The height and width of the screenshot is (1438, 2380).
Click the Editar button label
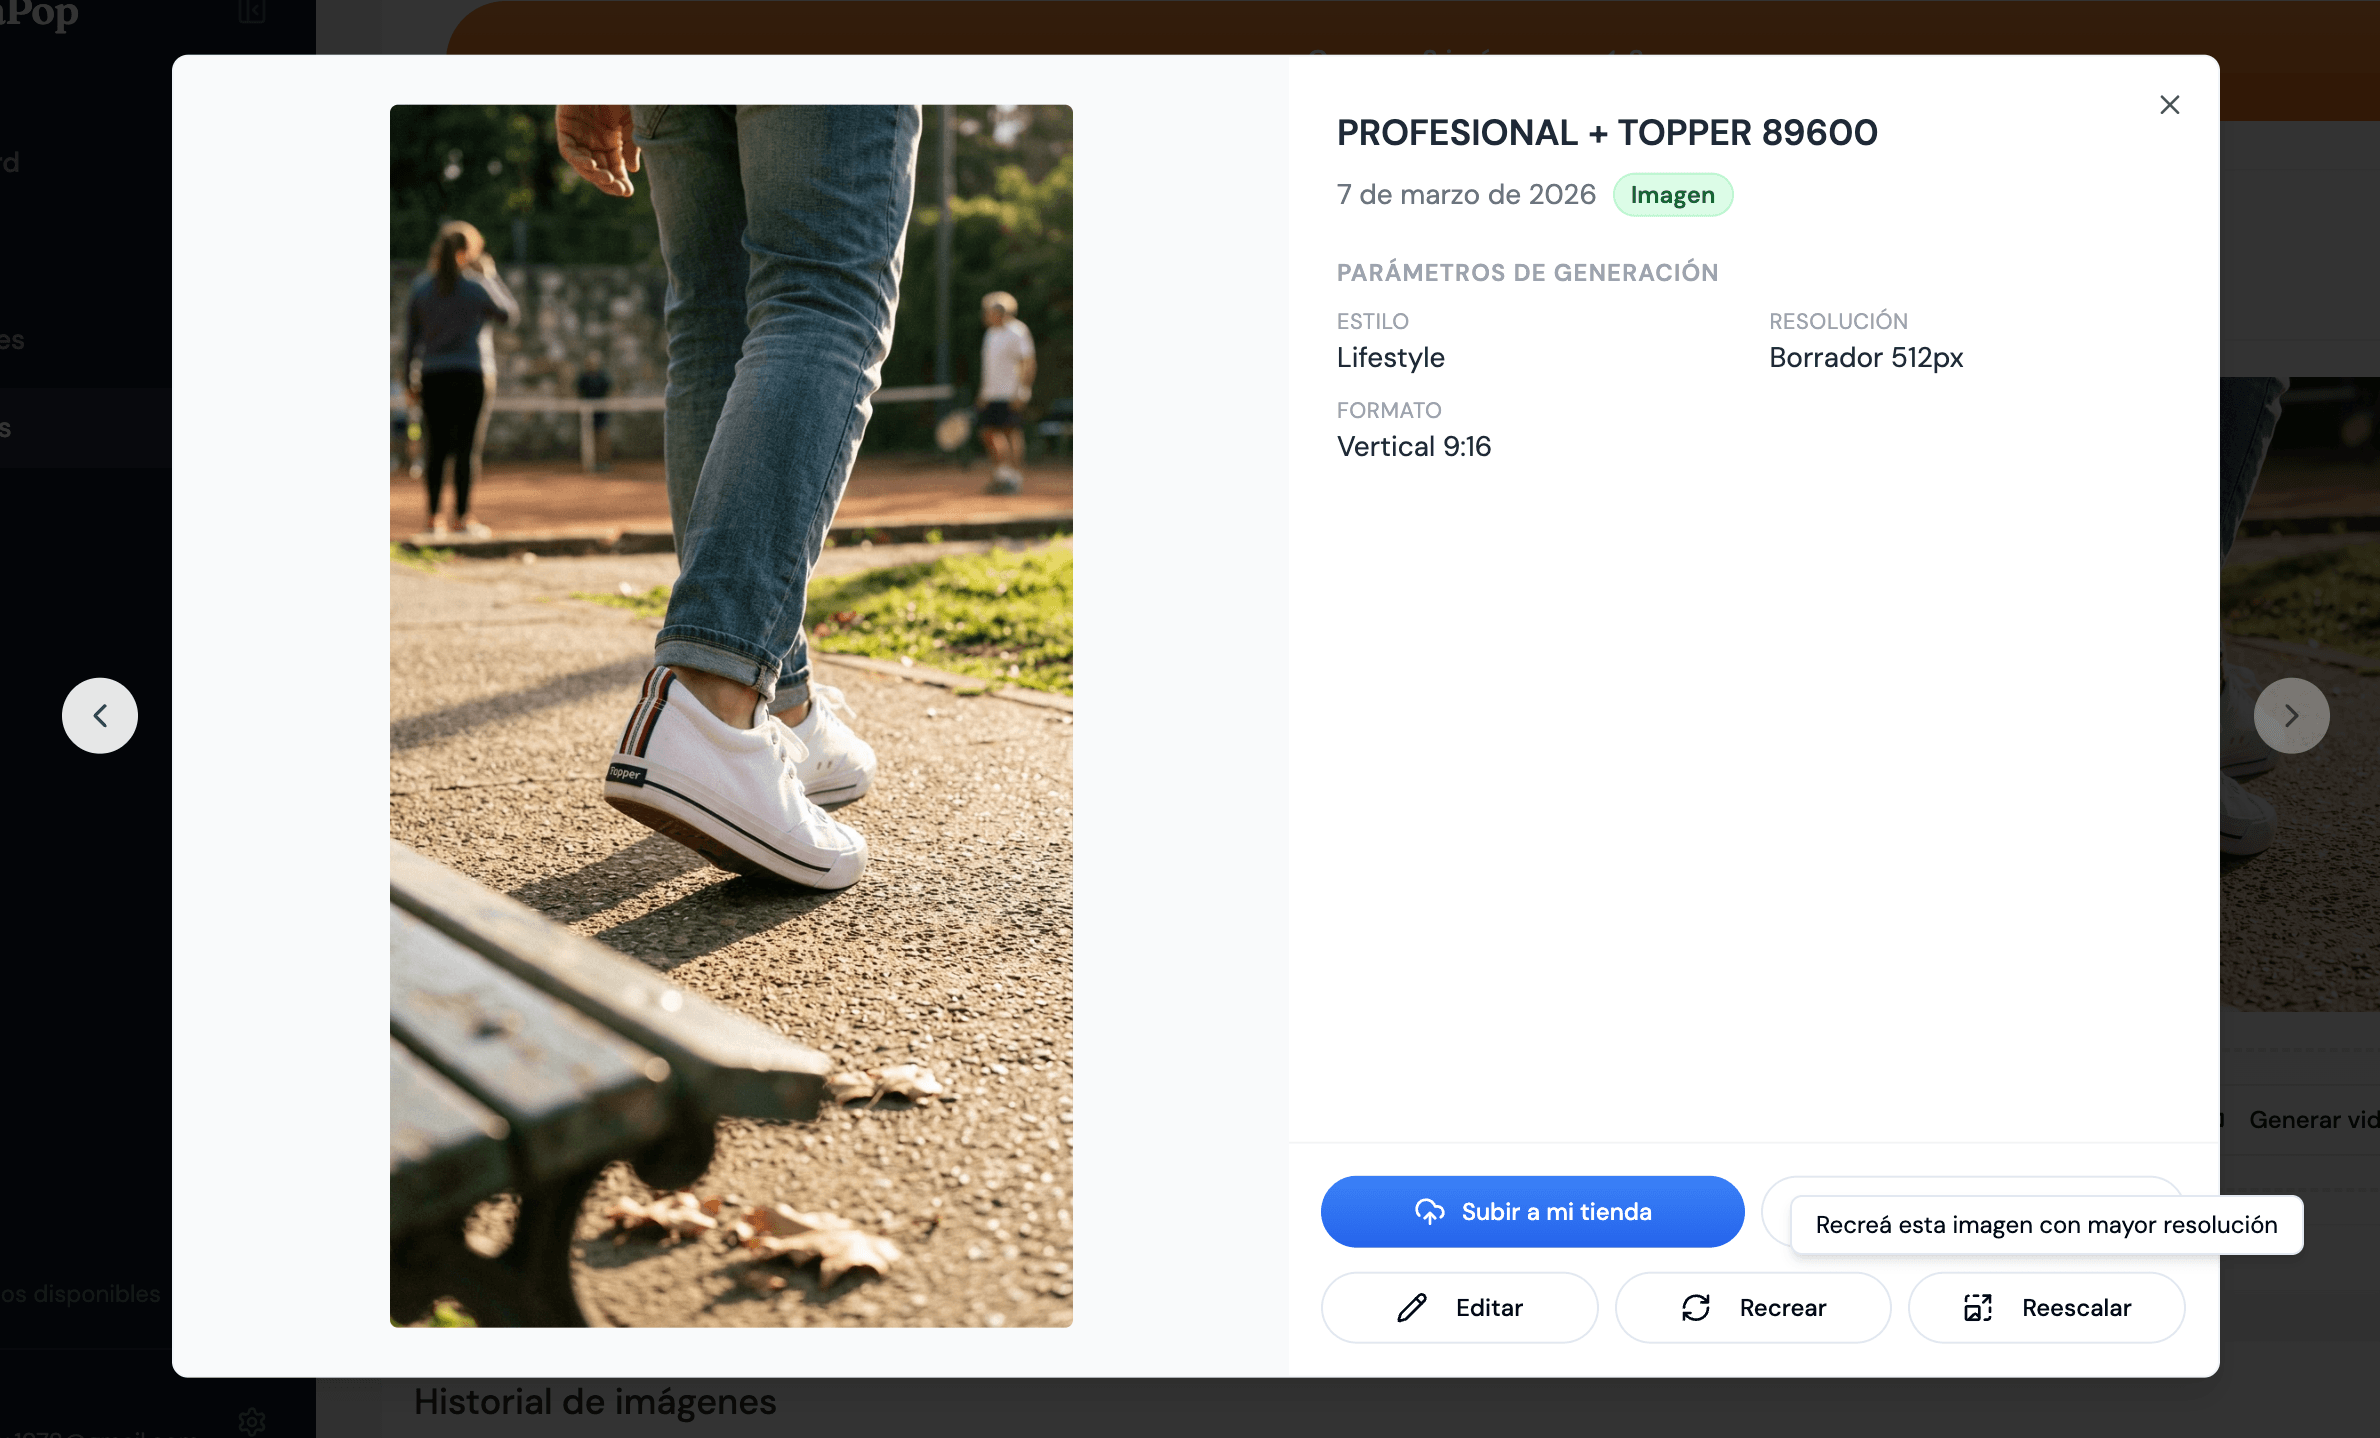1488,1308
